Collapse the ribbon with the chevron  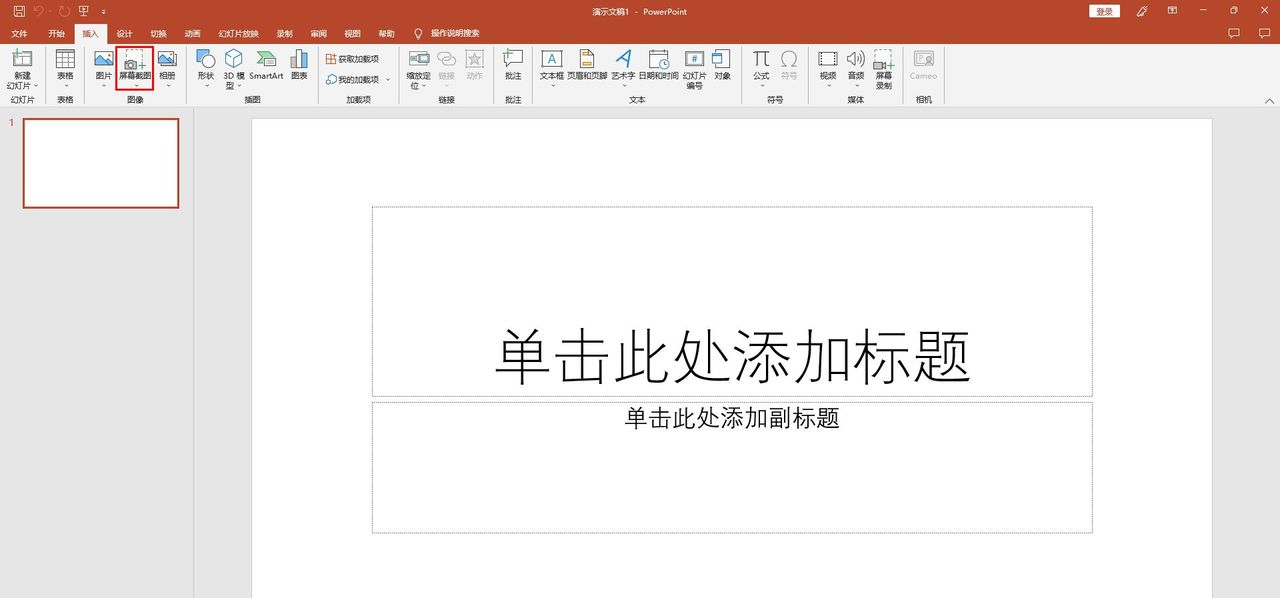pos(1269,99)
